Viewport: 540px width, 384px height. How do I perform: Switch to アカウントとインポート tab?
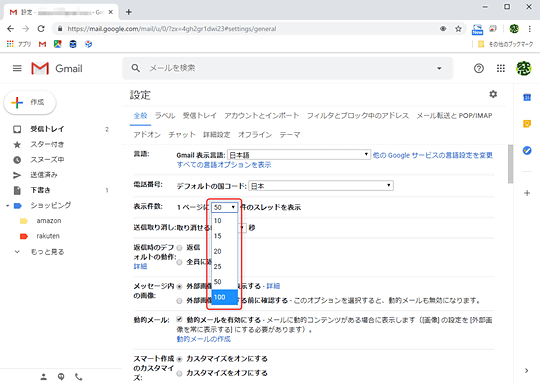261,116
